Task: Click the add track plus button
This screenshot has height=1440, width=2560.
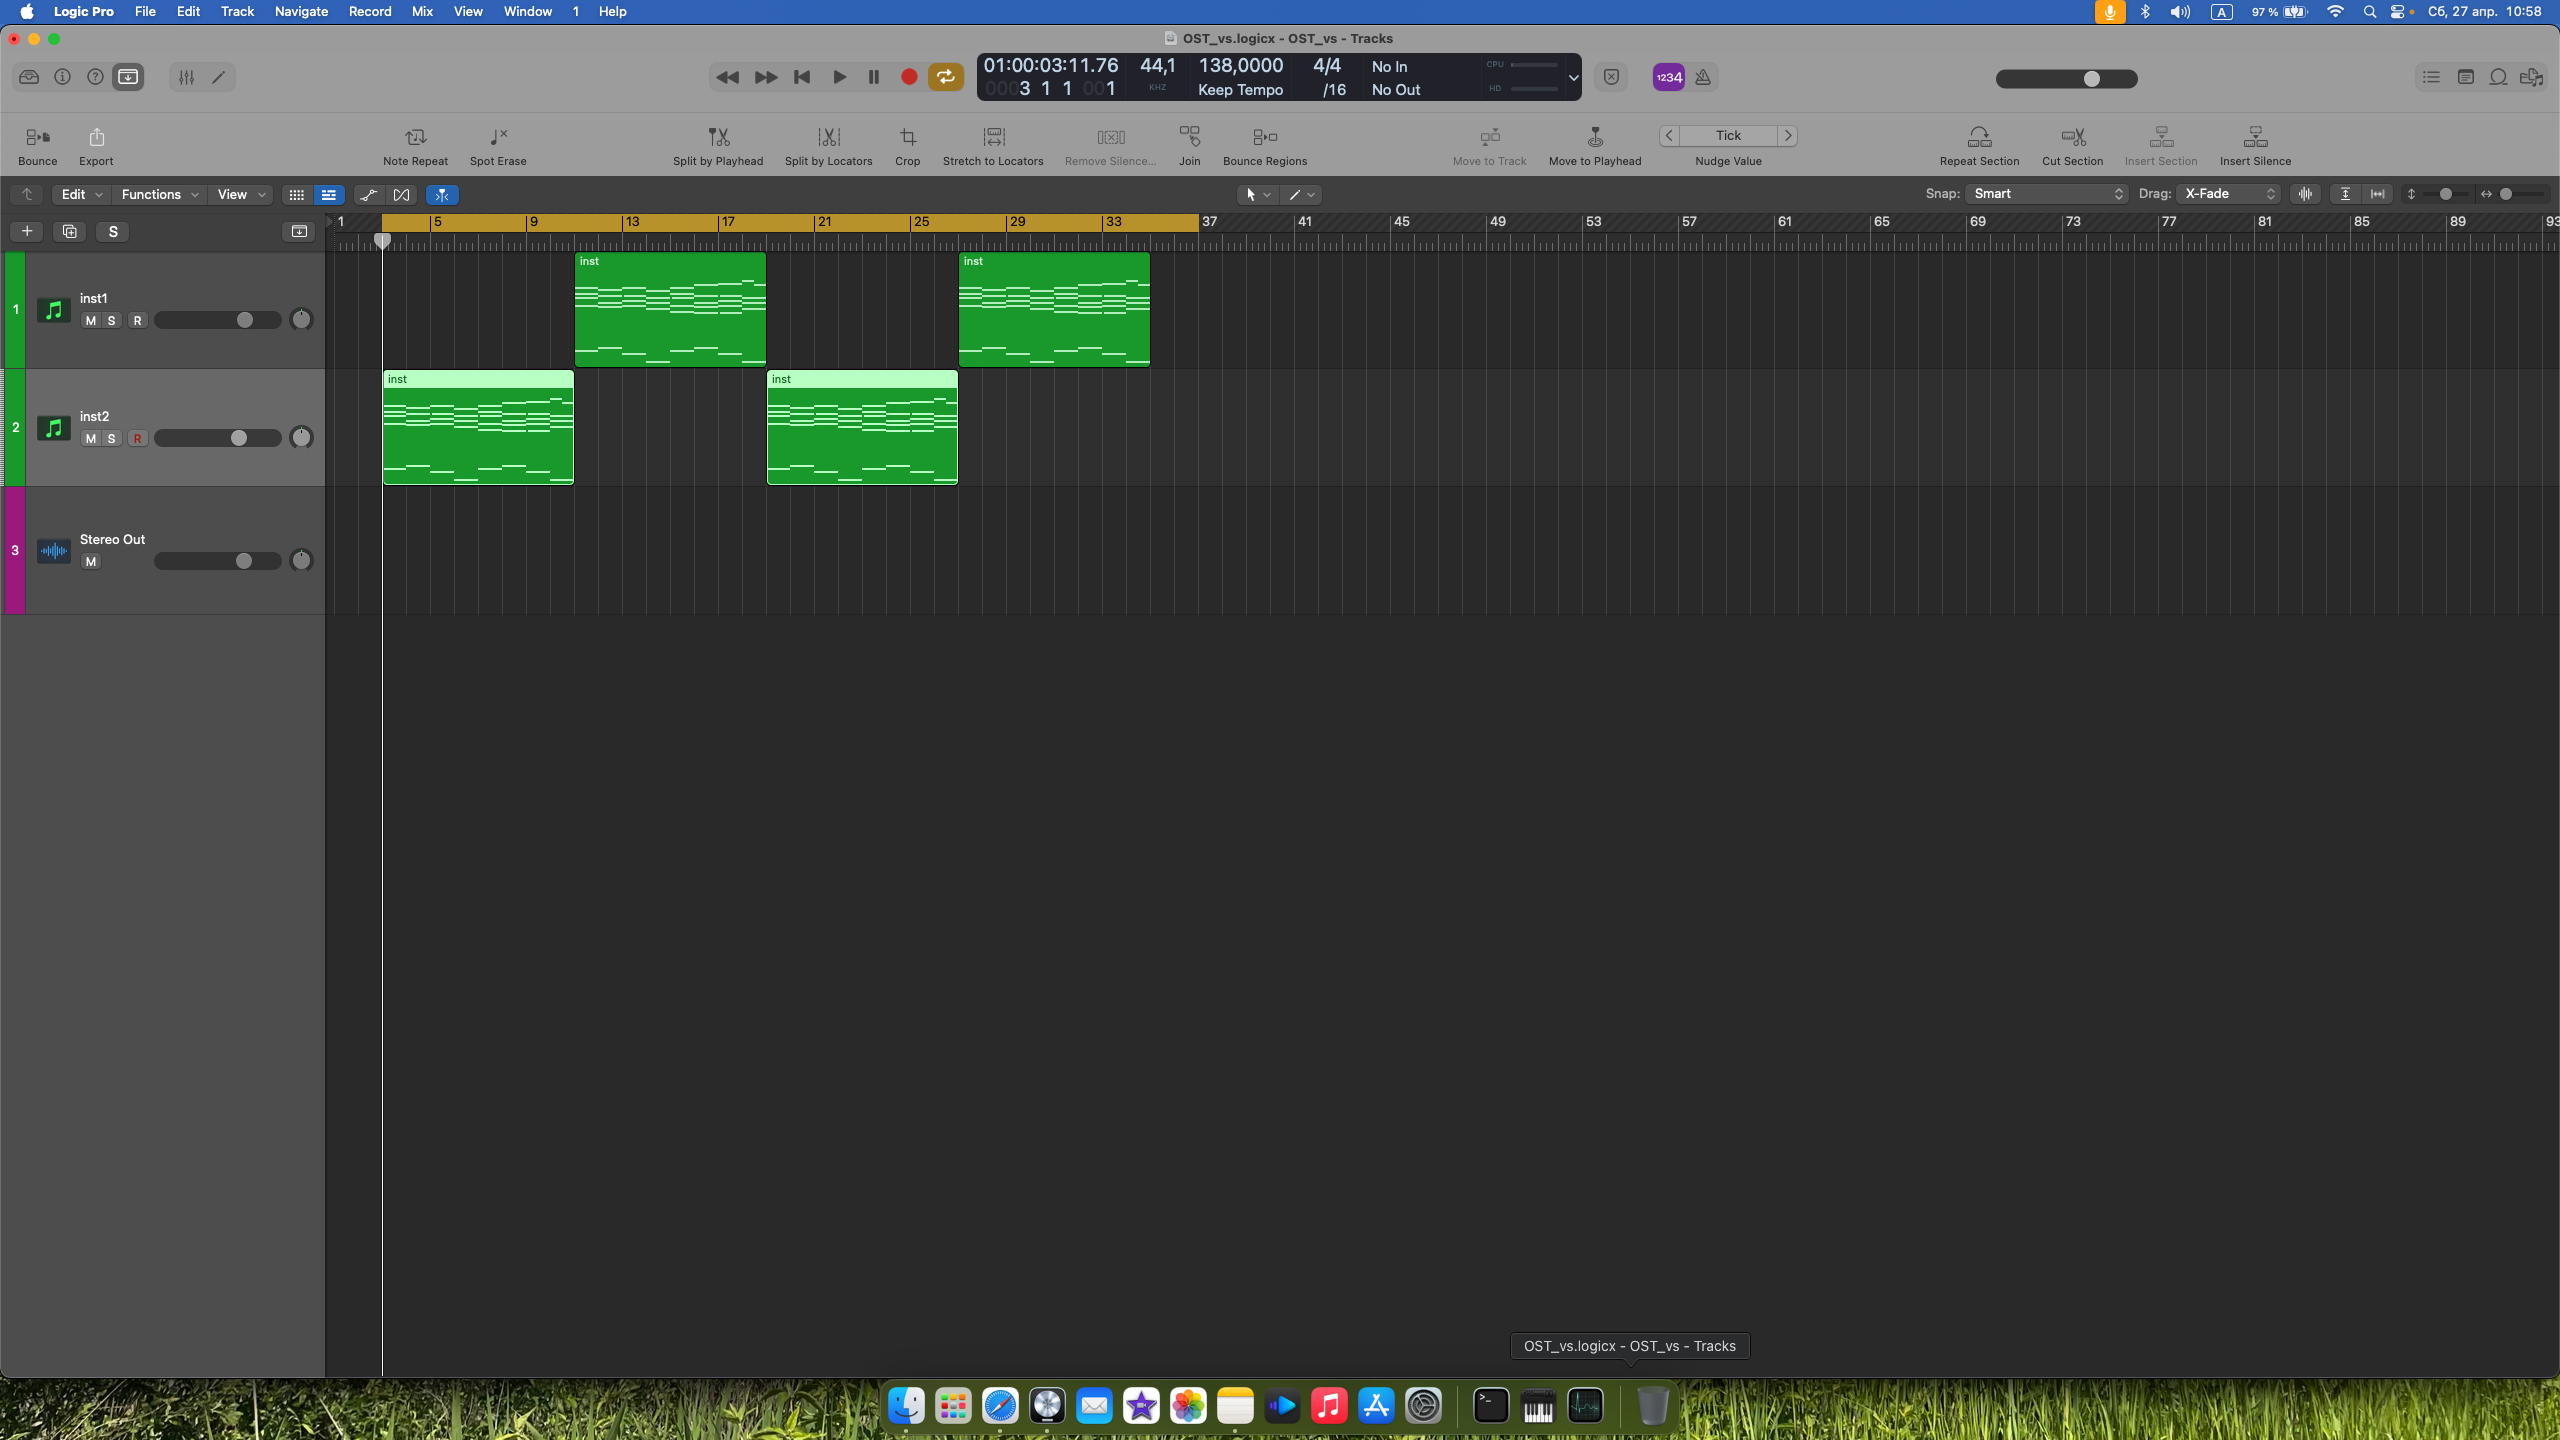Action: [x=27, y=232]
